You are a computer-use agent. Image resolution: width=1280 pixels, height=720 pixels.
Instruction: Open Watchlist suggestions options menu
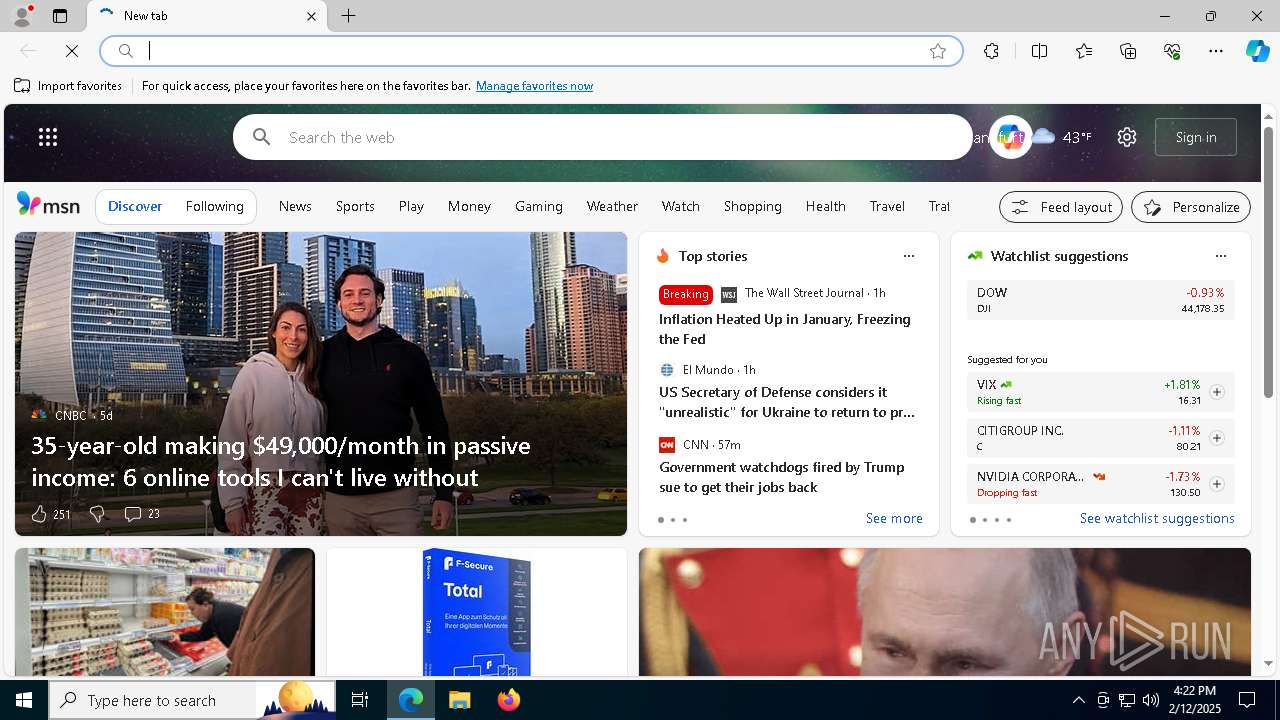coord(1221,256)
